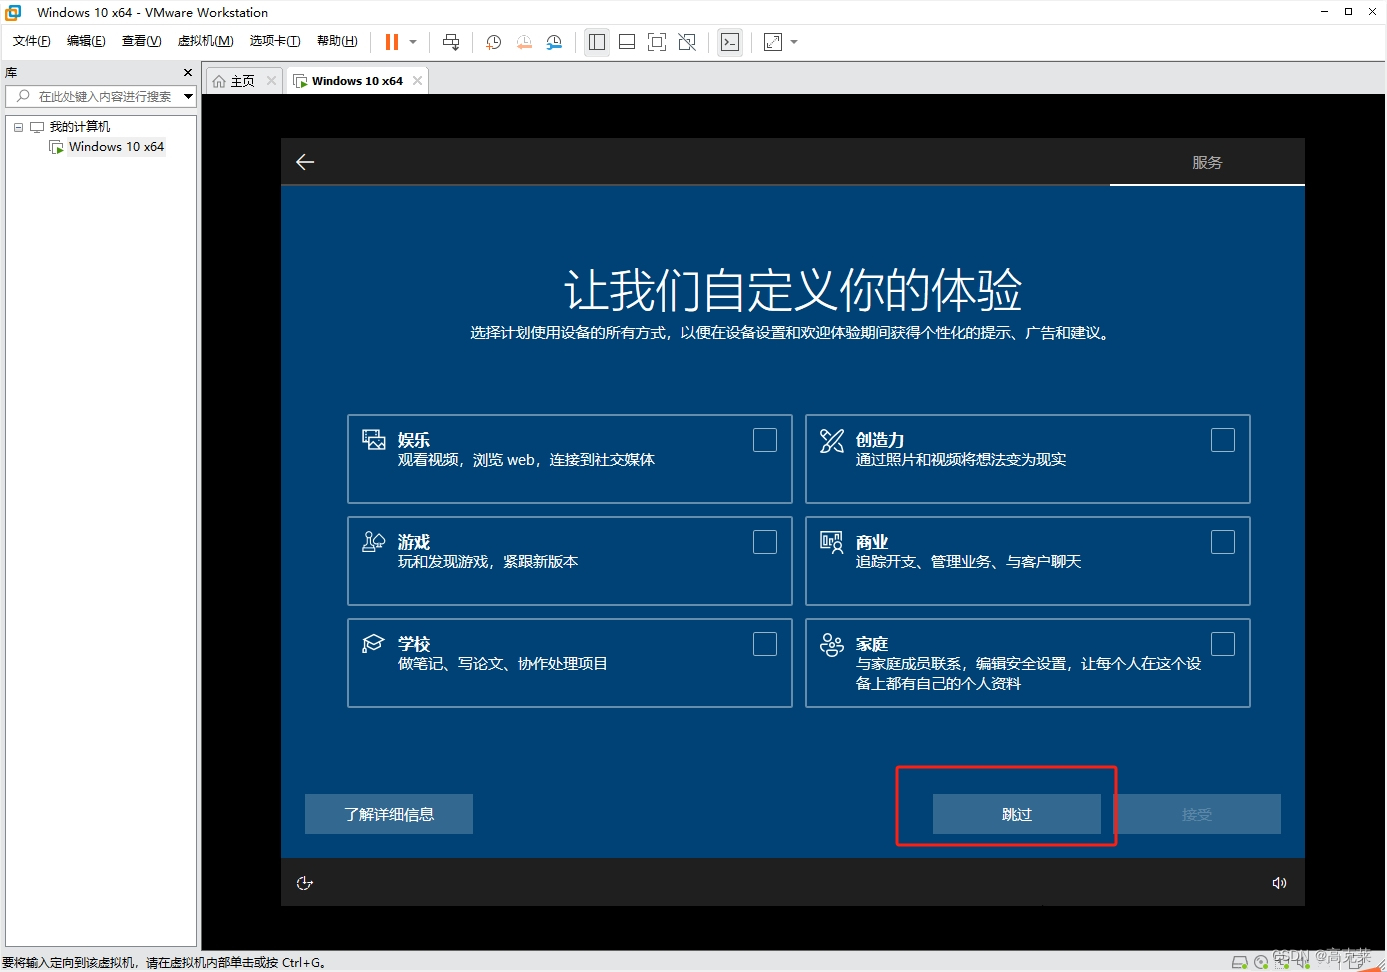Click the 做笔记、写论文、协作处理项目 text
The image size is (1387, 972).
(x=503, y=664)
